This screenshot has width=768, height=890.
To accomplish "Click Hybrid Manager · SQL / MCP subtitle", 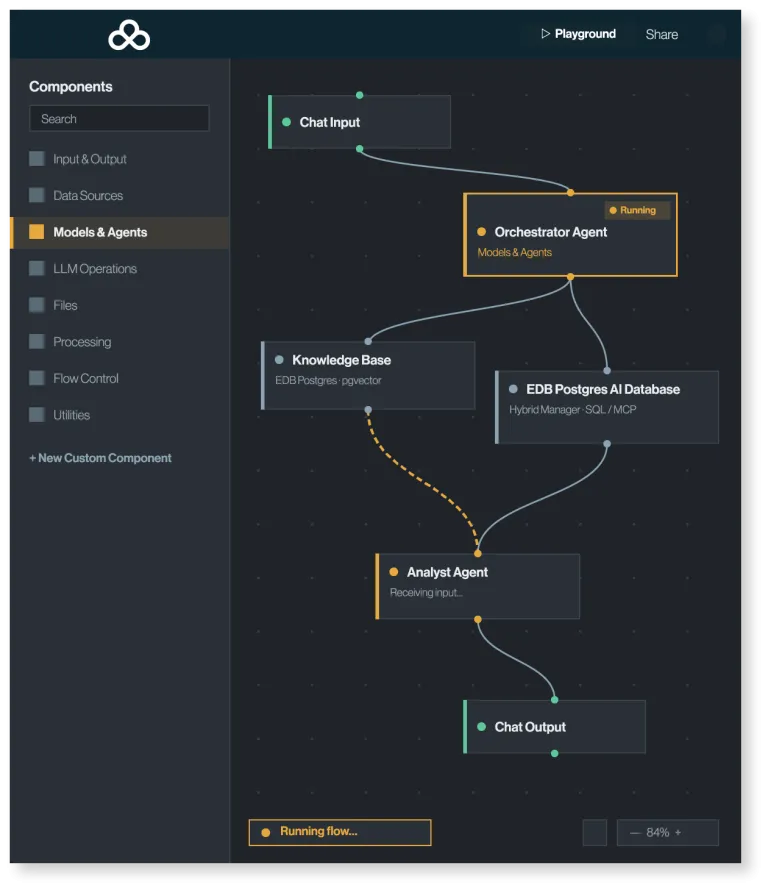I will 572,410.
